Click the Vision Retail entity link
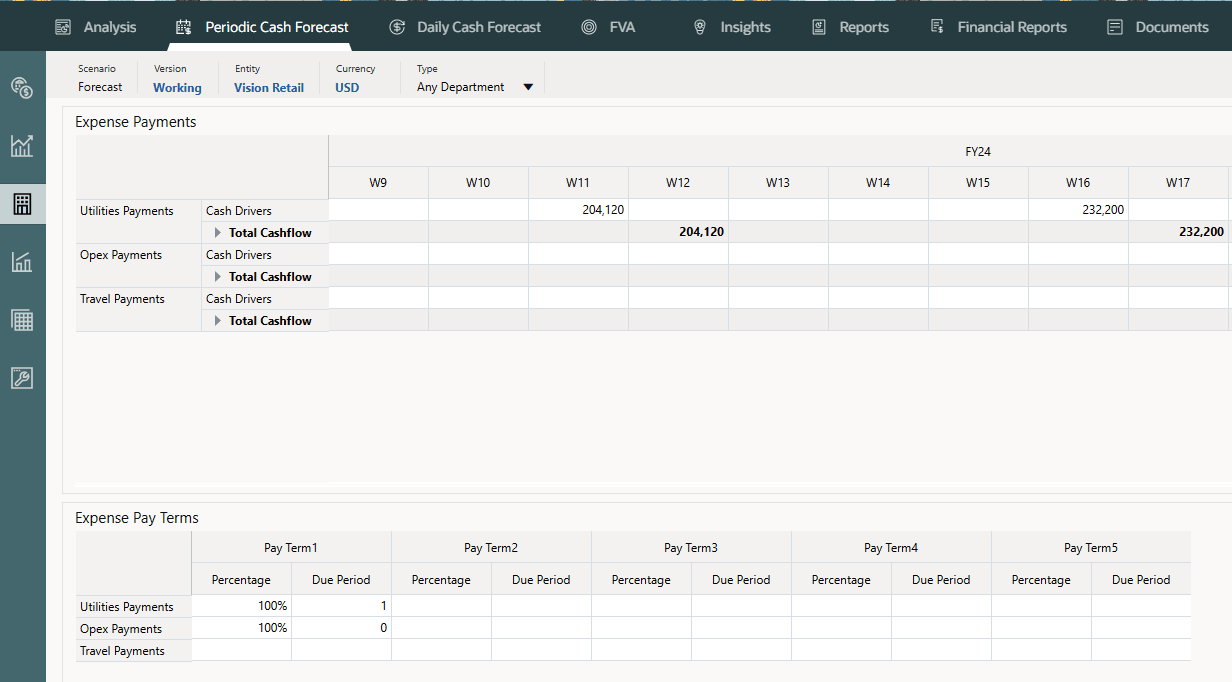The width and height of the screenshot is (1232, 682). point(269,88)
